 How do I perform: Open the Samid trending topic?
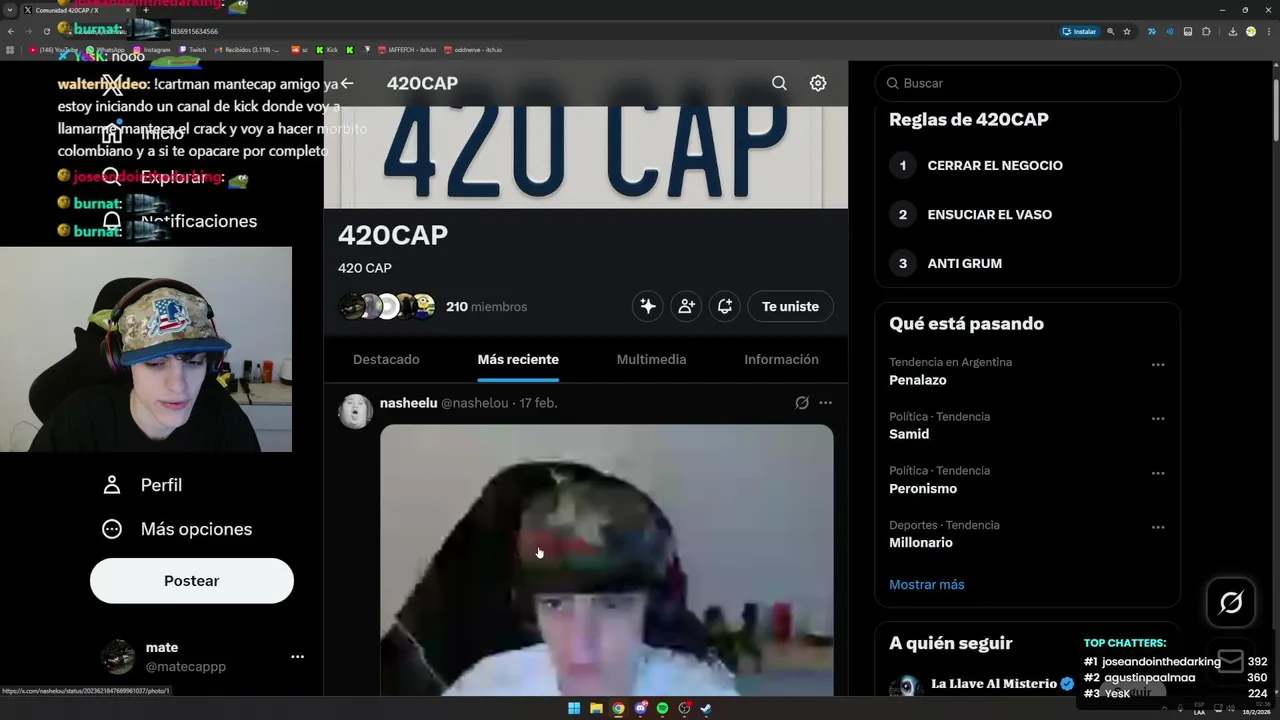[909, 434]
